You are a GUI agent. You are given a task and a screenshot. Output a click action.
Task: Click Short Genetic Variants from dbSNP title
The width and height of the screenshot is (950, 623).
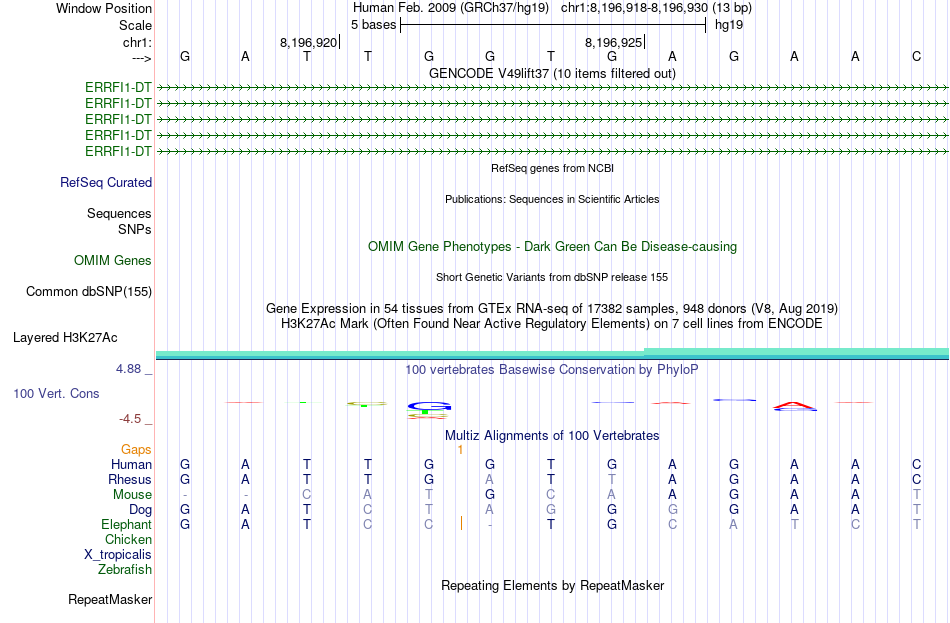coord(552,278)
